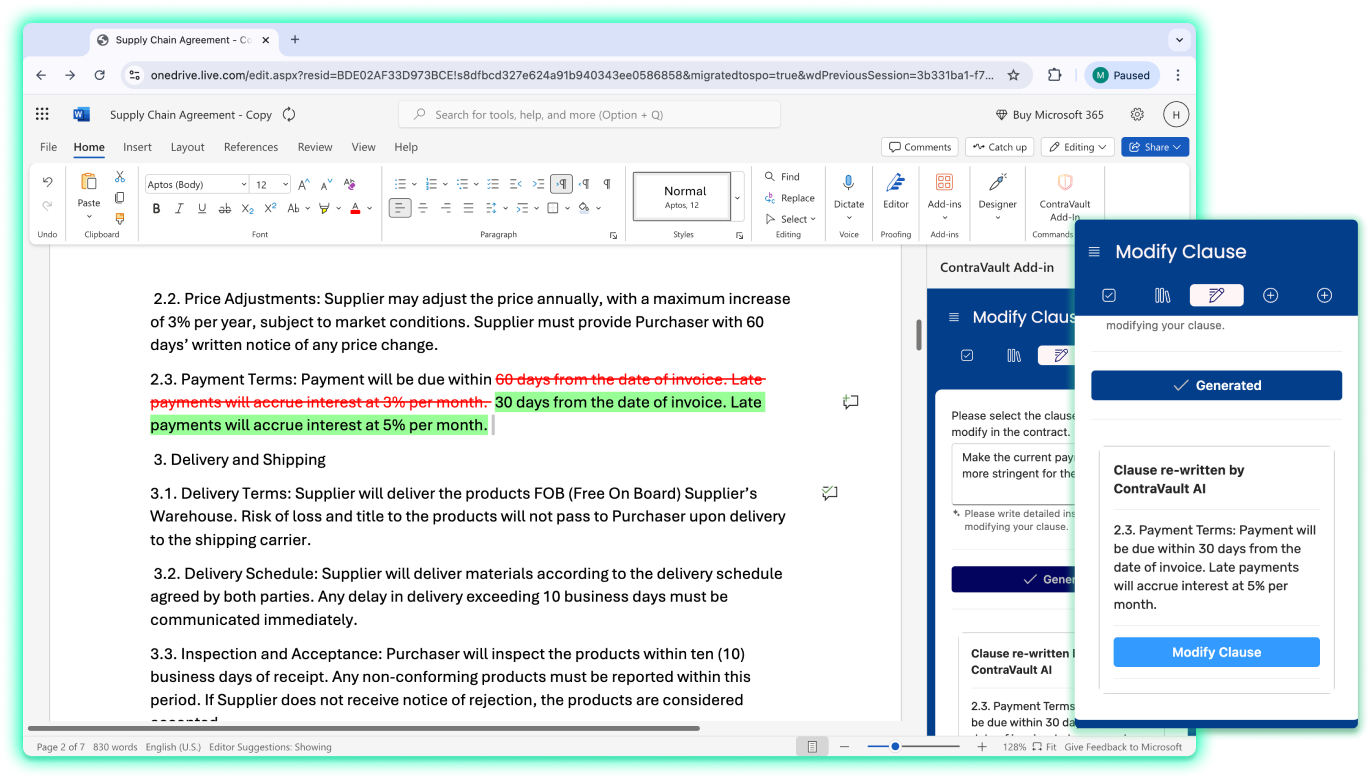Toggle Subscript formatting
1370x779 pixels.
pos(249,208)
